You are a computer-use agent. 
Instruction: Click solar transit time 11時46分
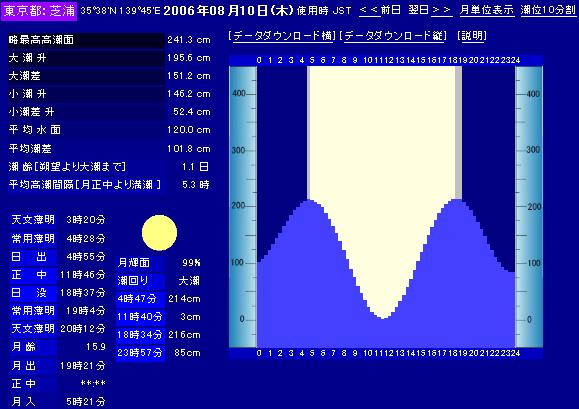pos(83,275)
